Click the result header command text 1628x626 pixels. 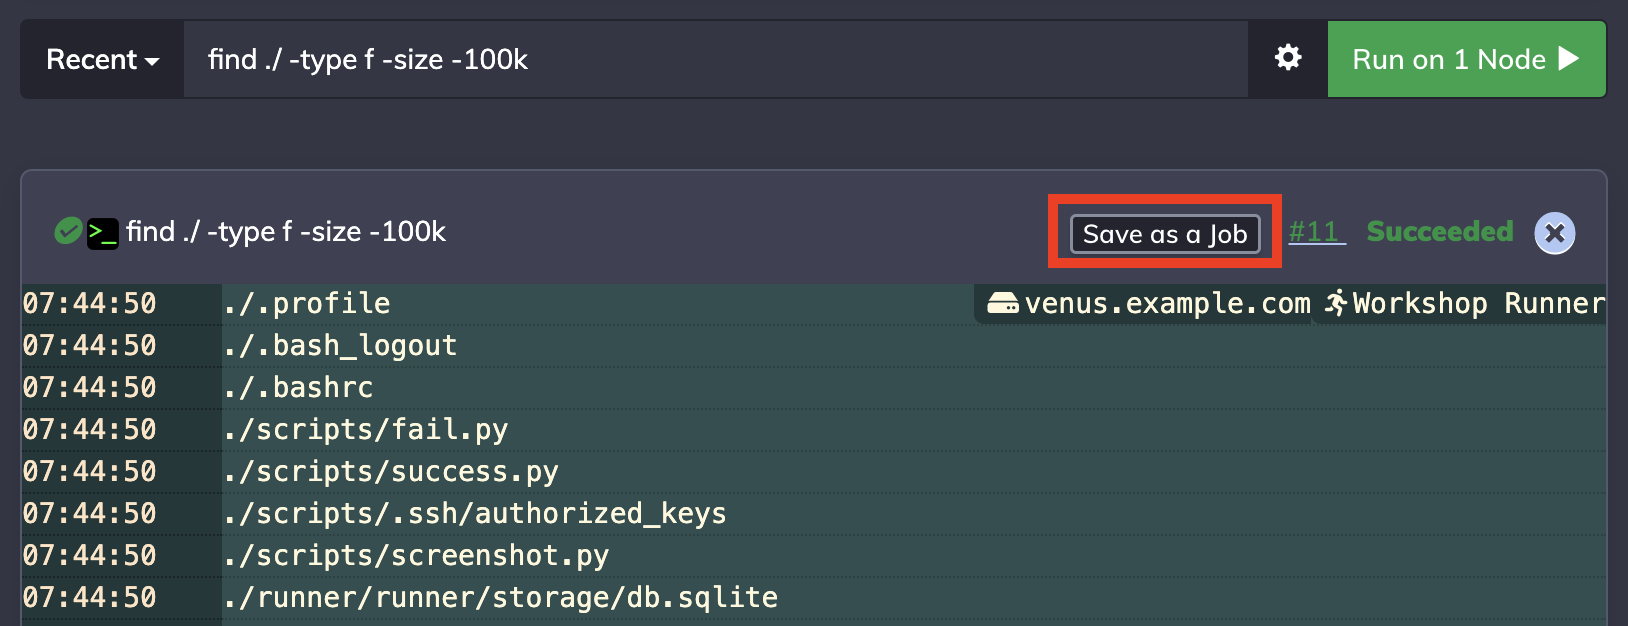(286, 232)
